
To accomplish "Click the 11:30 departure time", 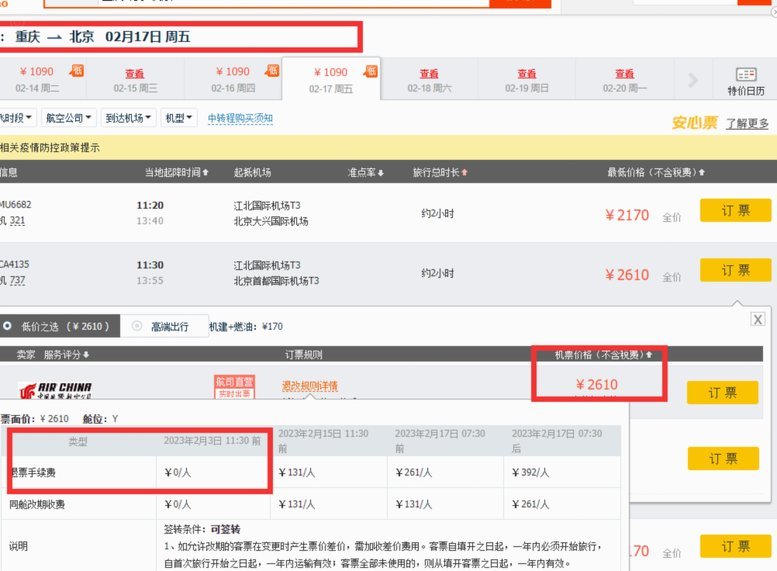I will [x=150, y=265].
